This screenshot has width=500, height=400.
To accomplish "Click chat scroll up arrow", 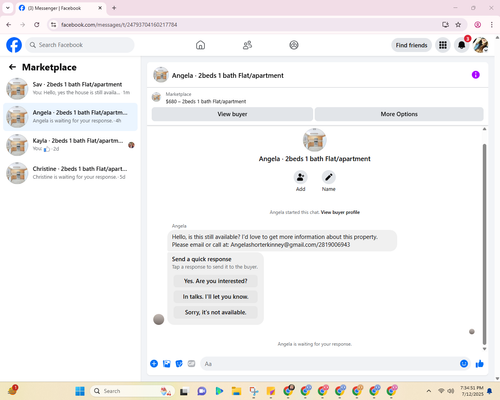I will 484,129.
